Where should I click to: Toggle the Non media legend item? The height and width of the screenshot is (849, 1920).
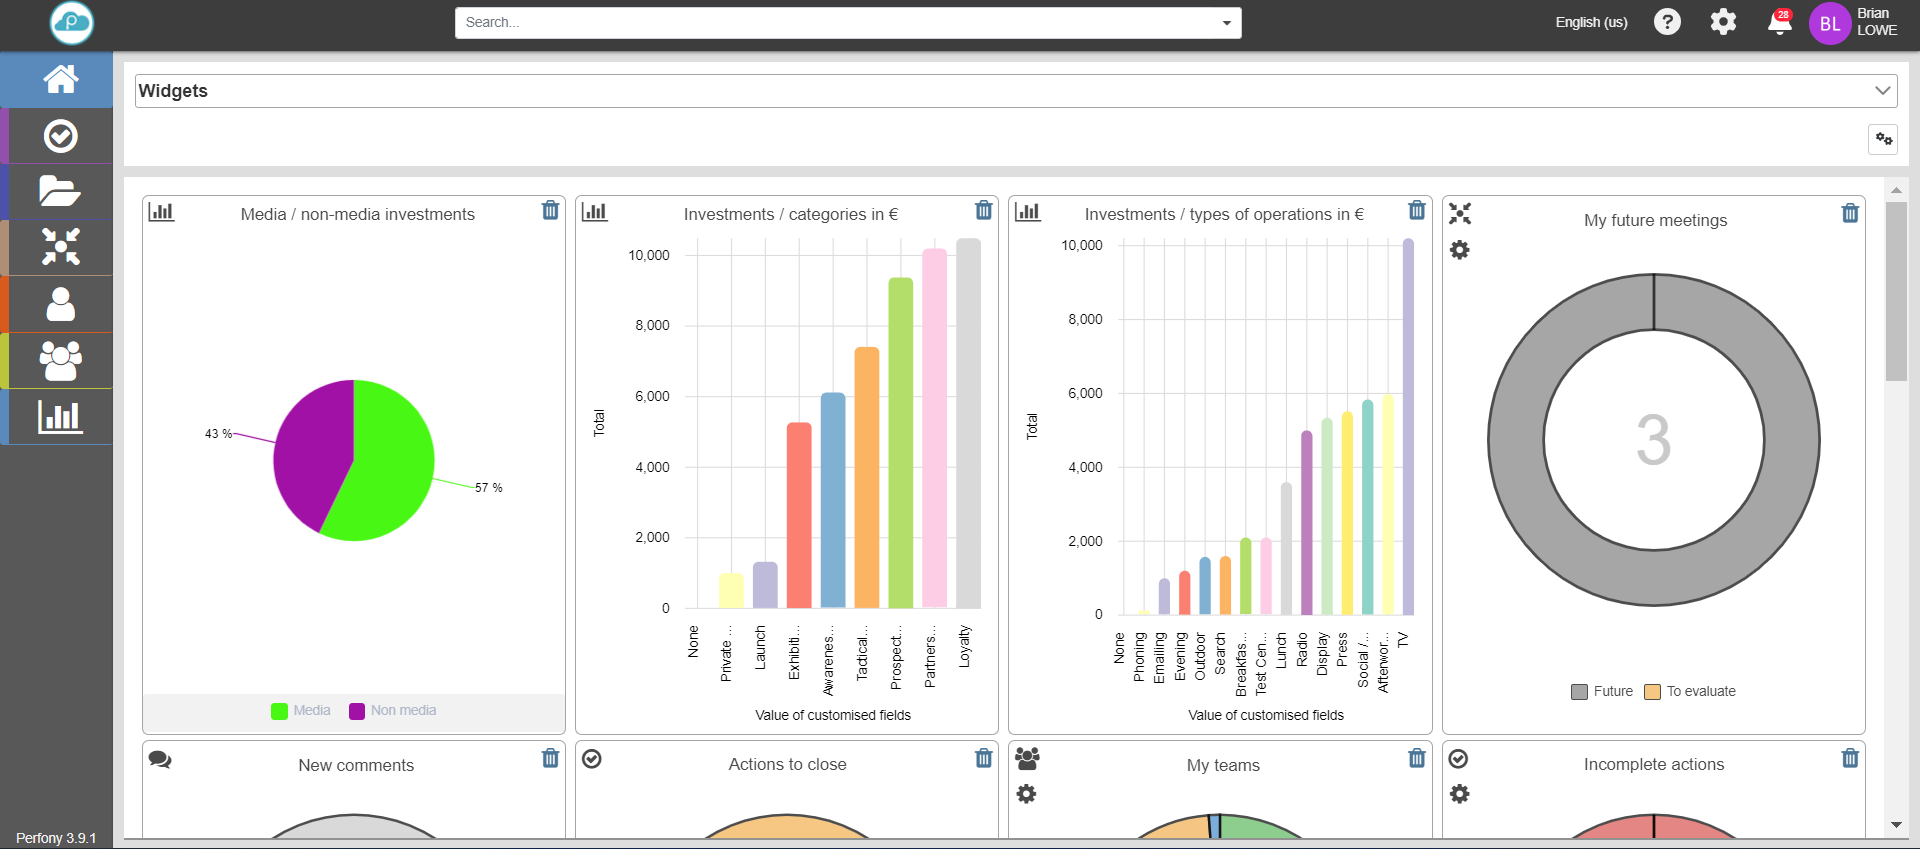393,711
